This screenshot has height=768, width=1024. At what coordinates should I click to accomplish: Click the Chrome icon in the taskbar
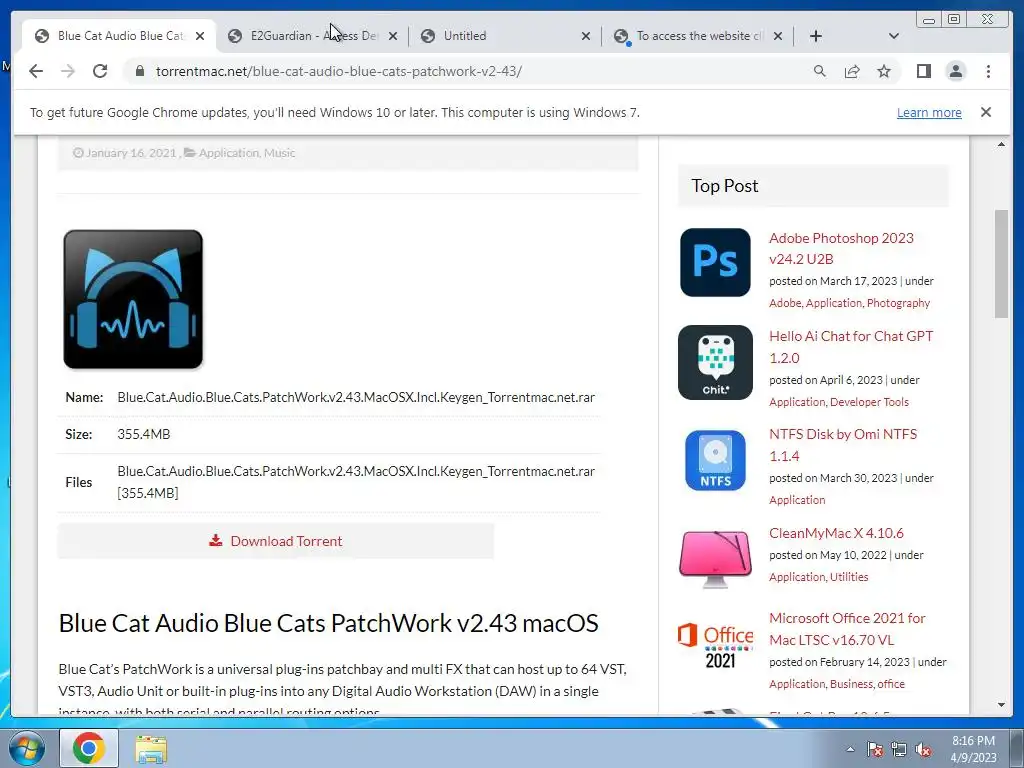(89, 748)
